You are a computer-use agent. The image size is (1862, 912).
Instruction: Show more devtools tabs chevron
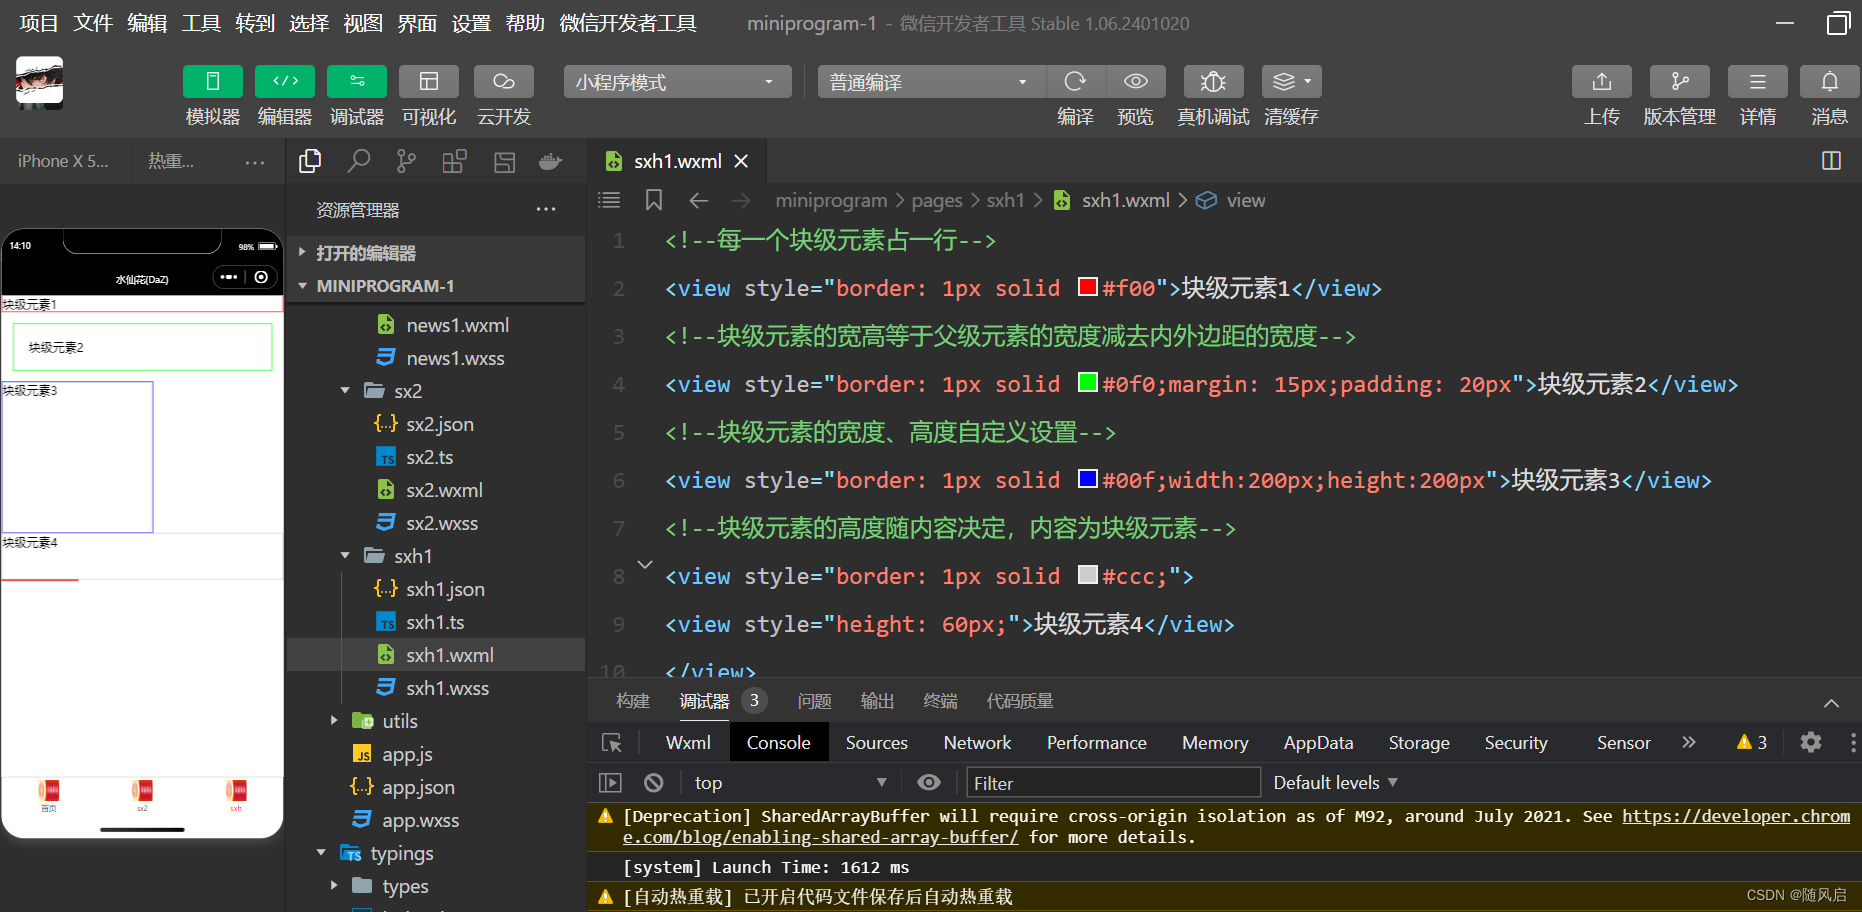tap(1689, 742)
